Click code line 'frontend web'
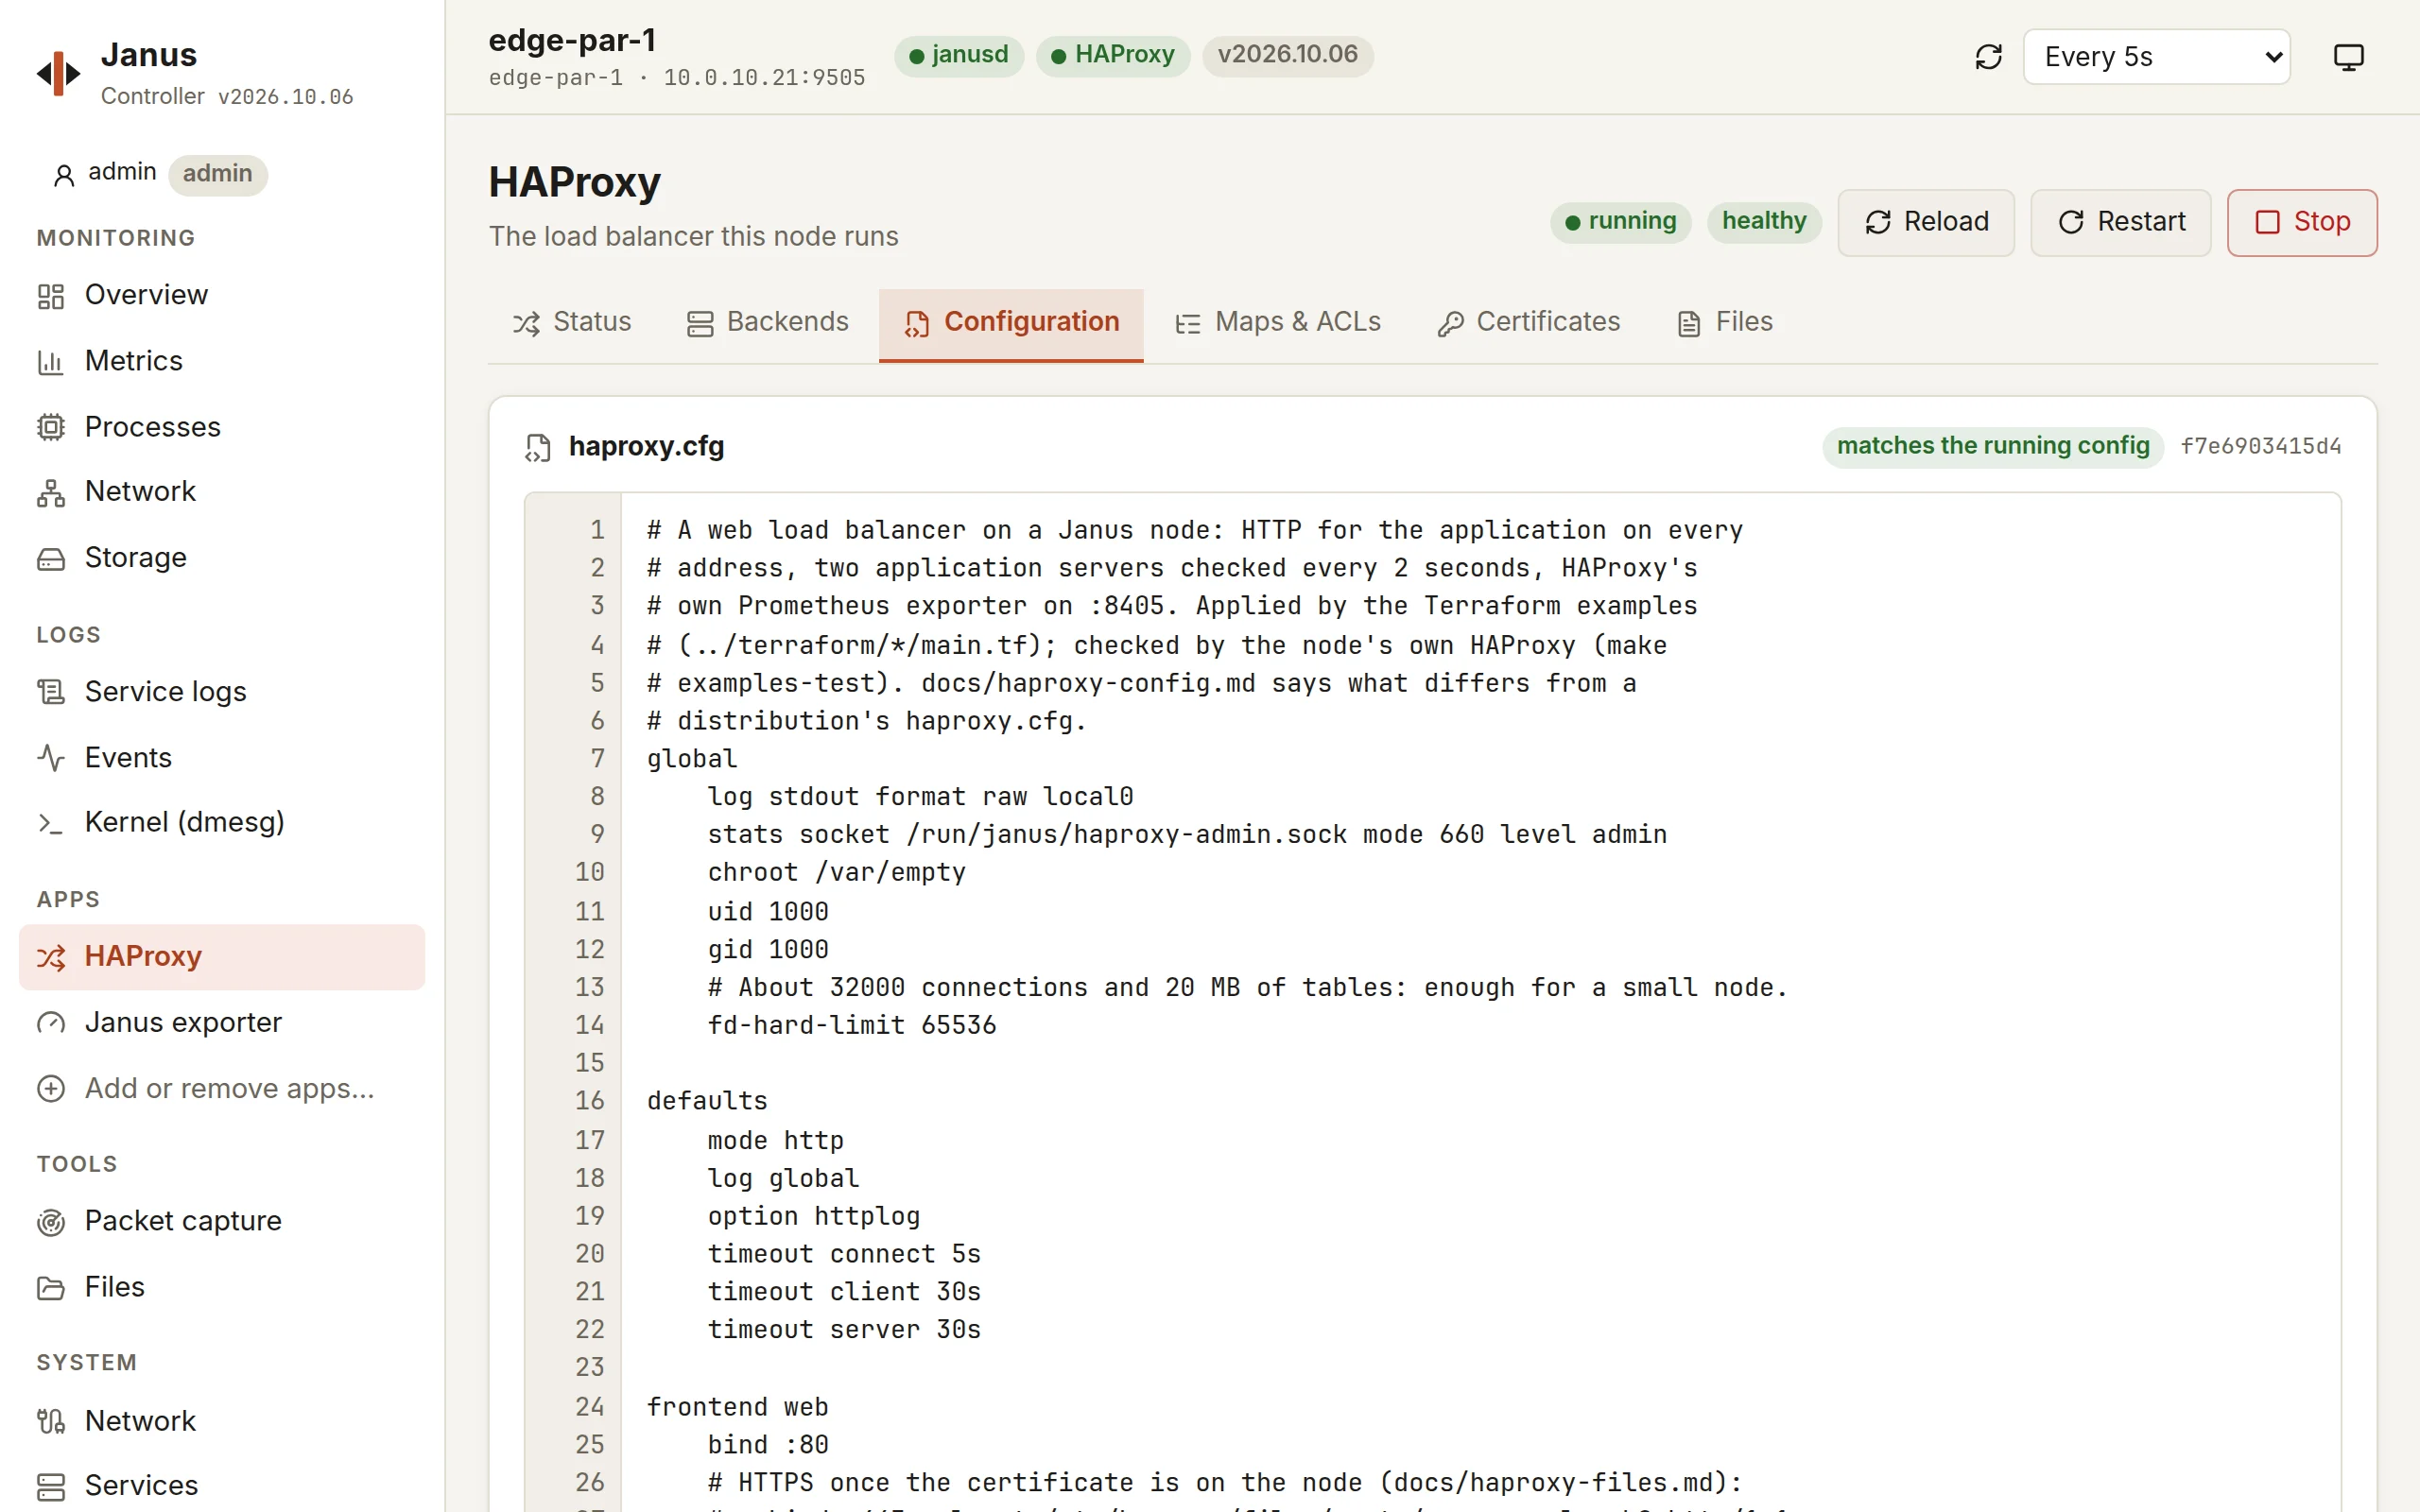Viewport: 2420px width, 1512px height. (x=737, y=1408)
